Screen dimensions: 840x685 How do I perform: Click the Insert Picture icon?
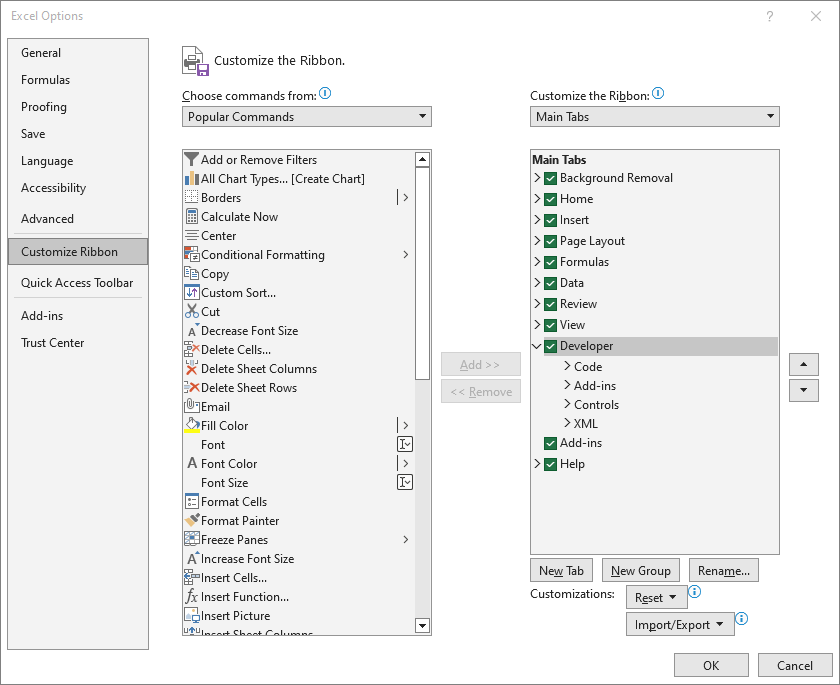point(191,615)
